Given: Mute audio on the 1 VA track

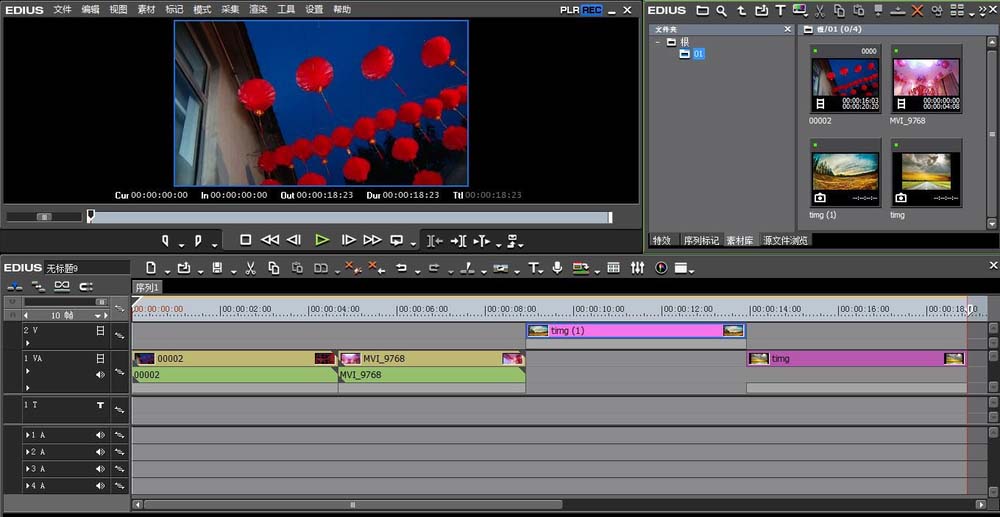Looking at the screenshot, I should [100, 375].
